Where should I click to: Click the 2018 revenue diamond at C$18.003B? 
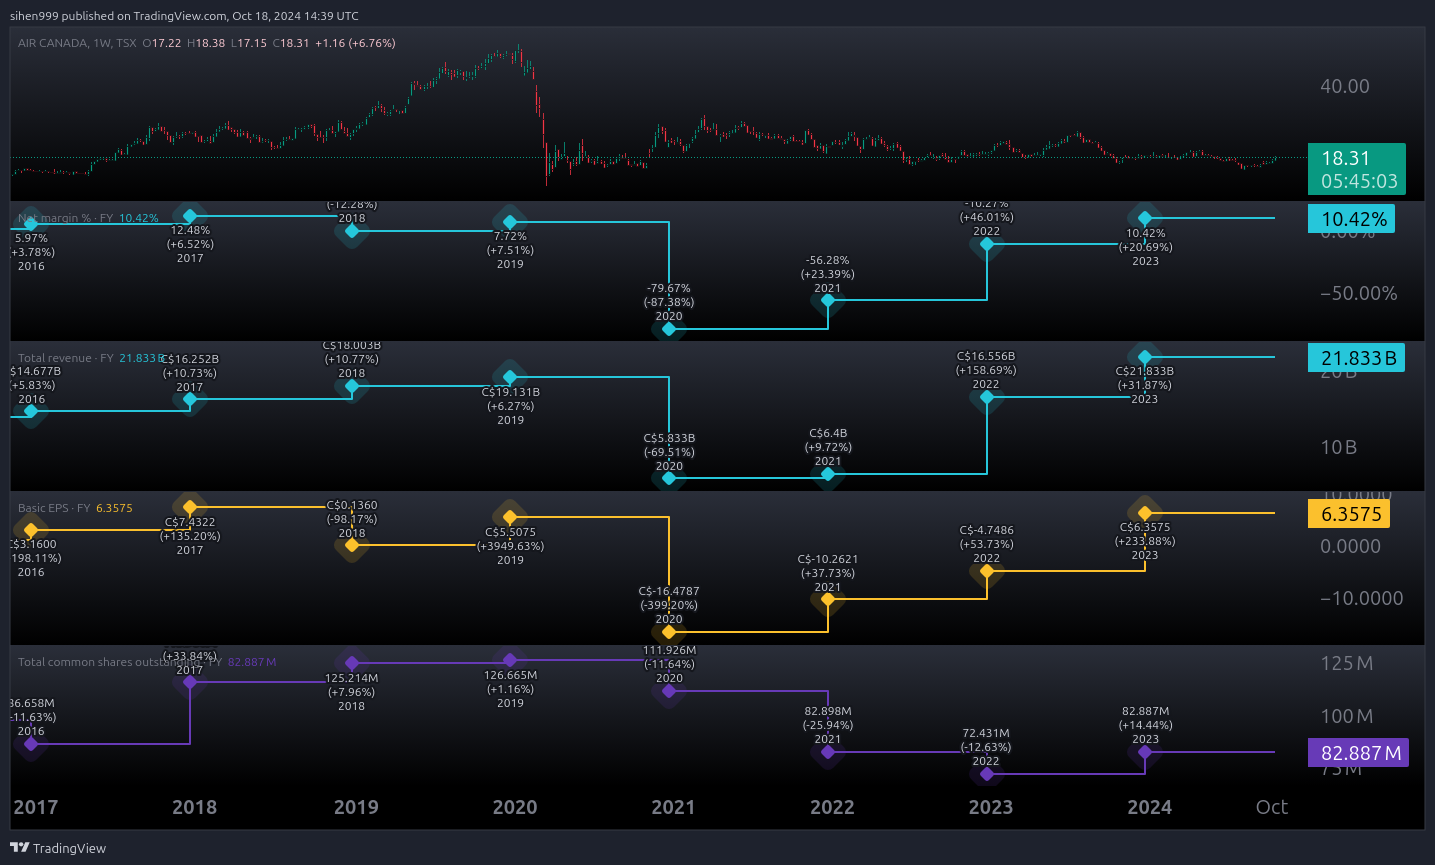pyautogui.click(x=352, y=385)
